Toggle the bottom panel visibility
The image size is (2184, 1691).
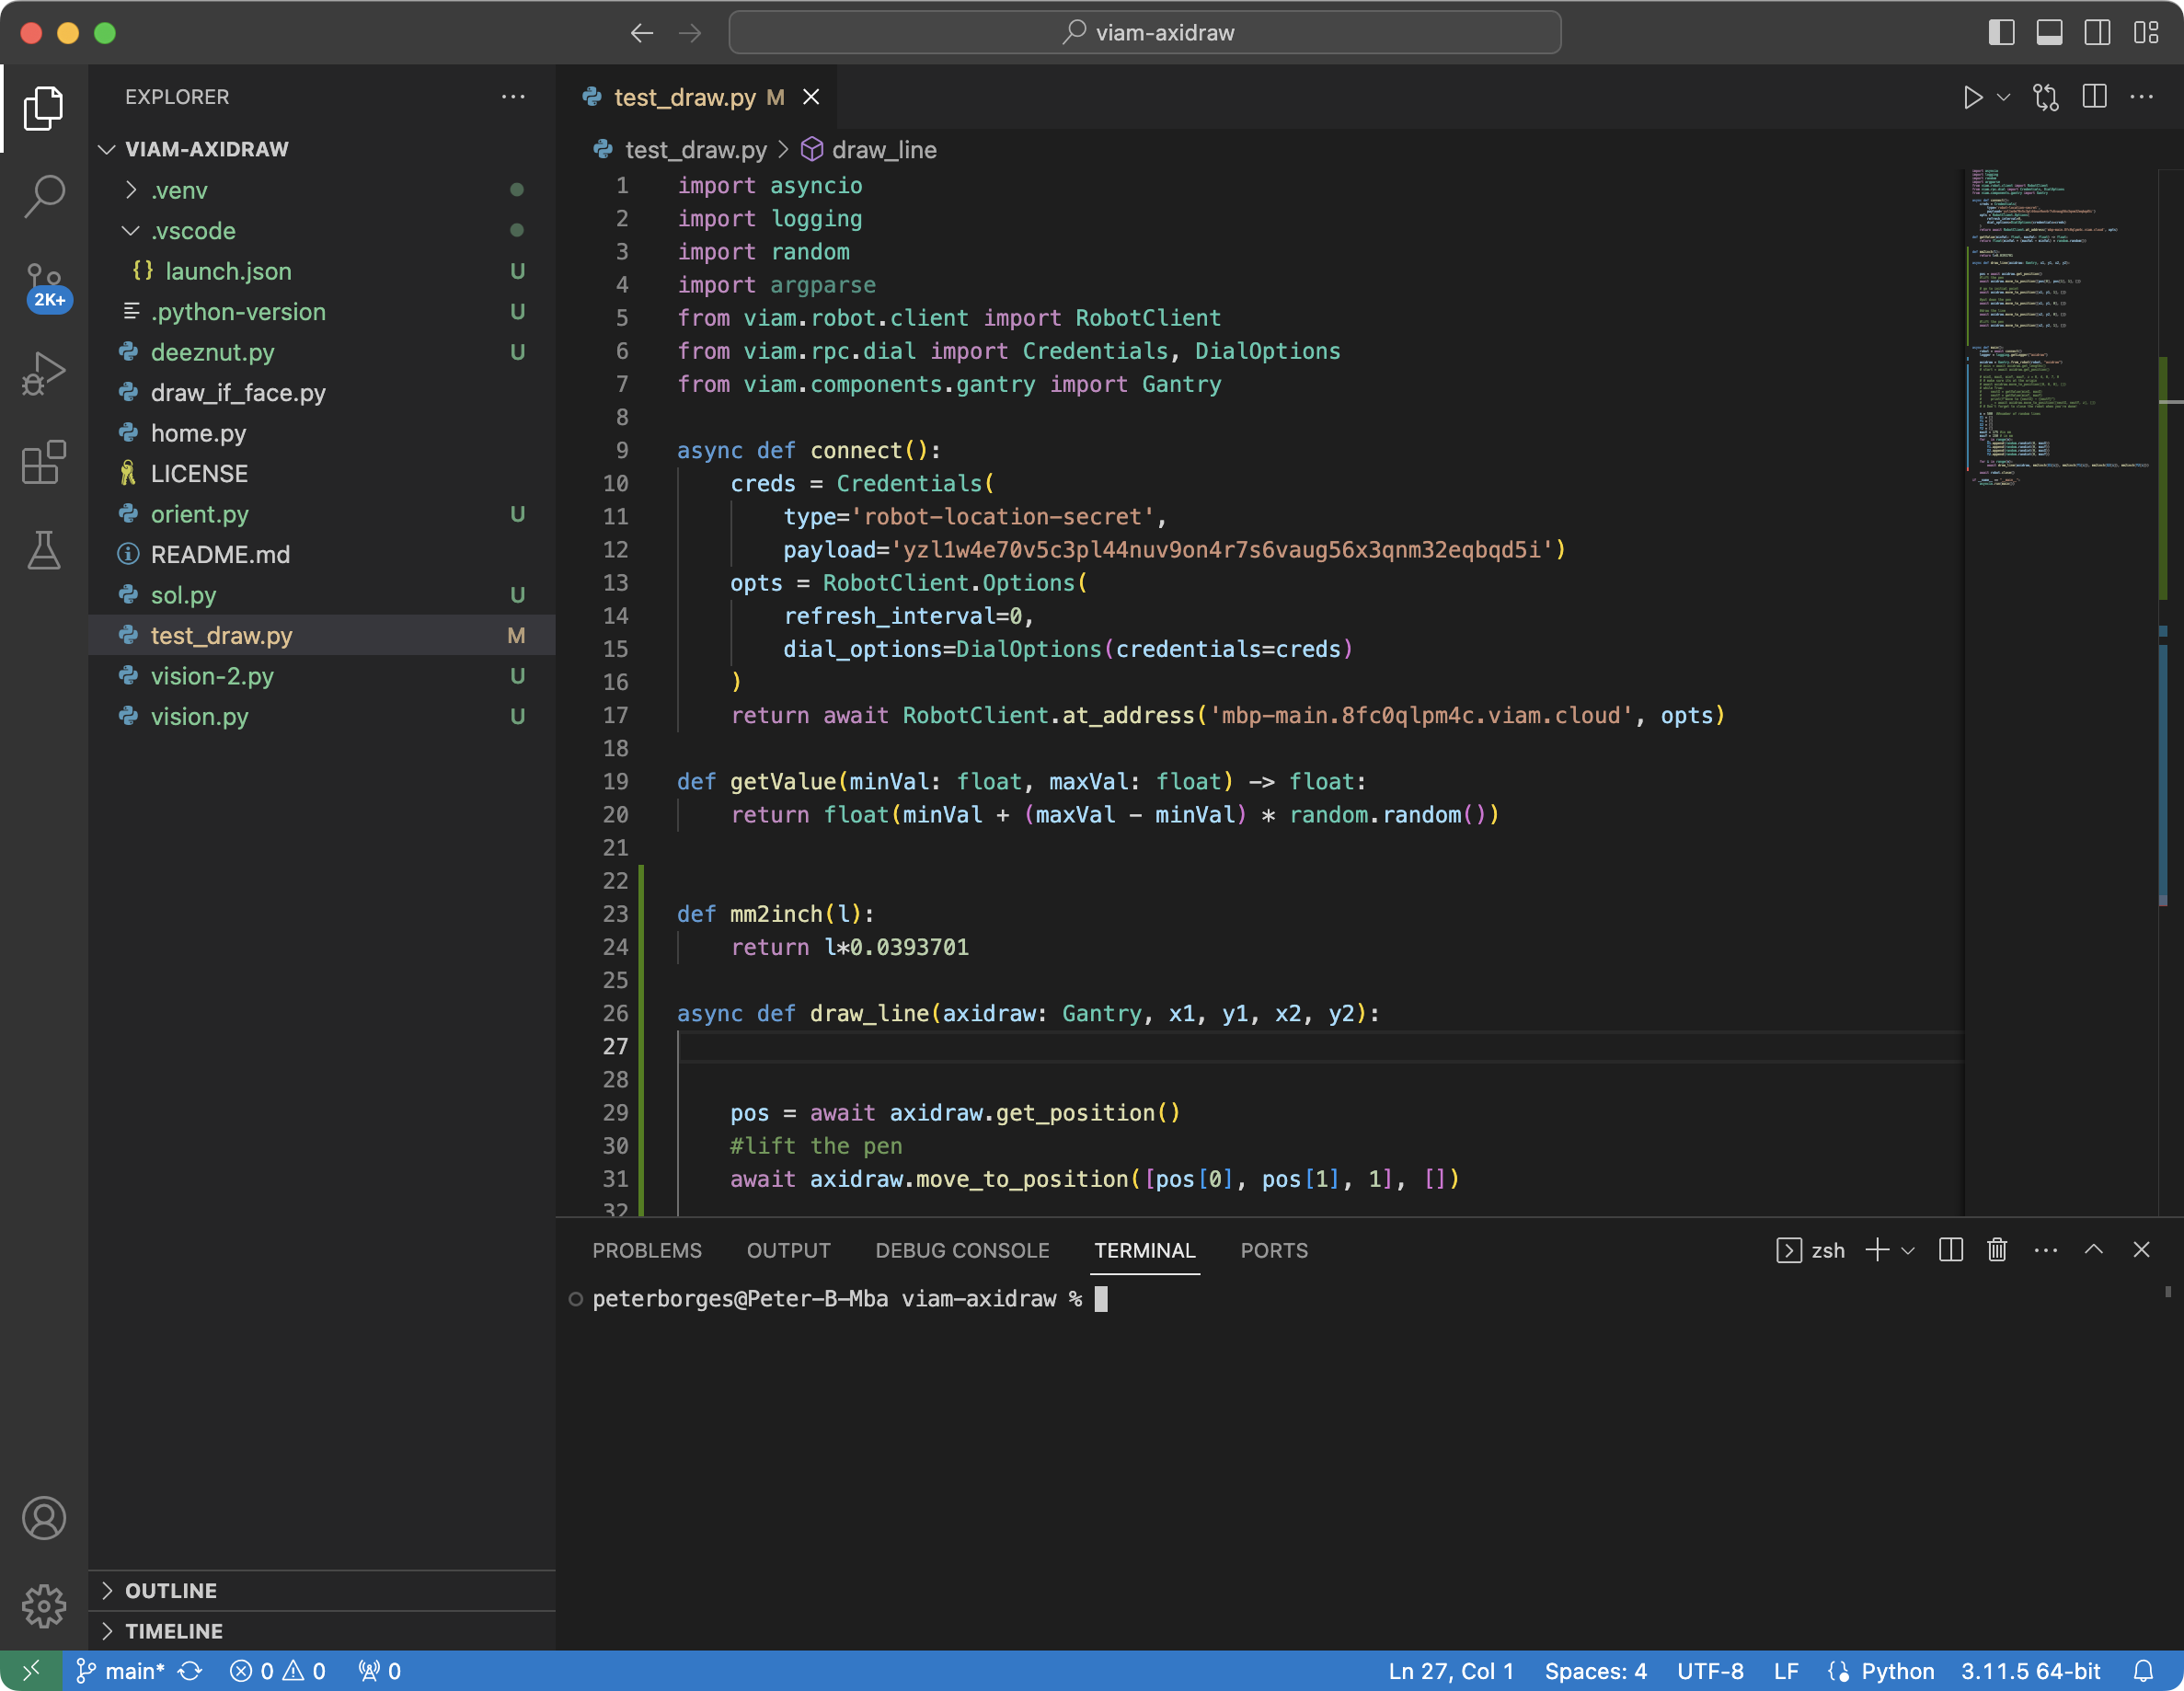pos(2049,32)
